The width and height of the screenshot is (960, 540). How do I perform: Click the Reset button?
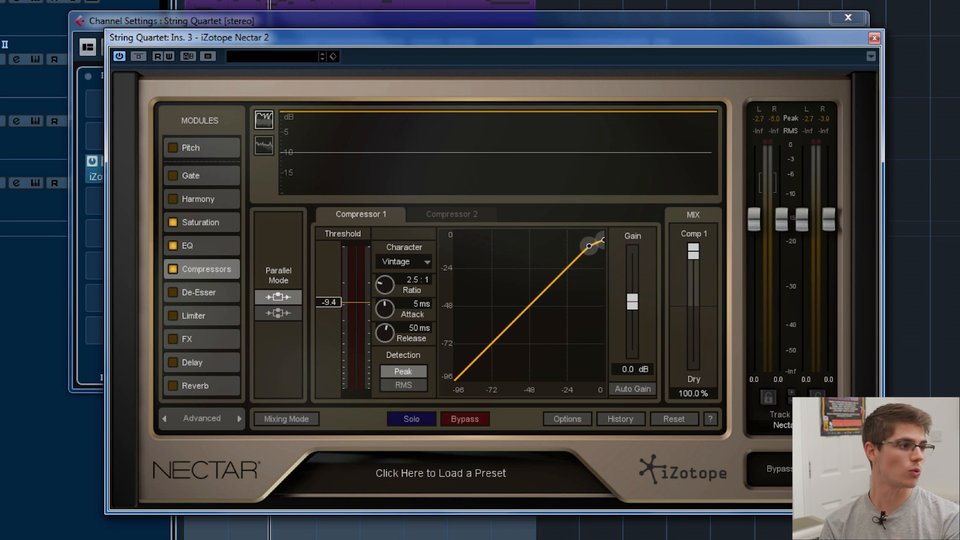tap(673, 419)
